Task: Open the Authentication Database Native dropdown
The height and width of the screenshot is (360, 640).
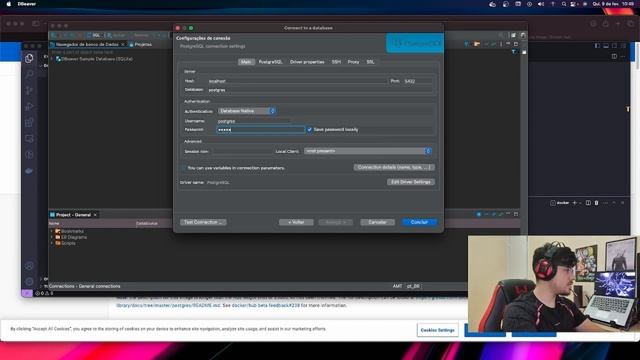Action: [x=247, y=111]
